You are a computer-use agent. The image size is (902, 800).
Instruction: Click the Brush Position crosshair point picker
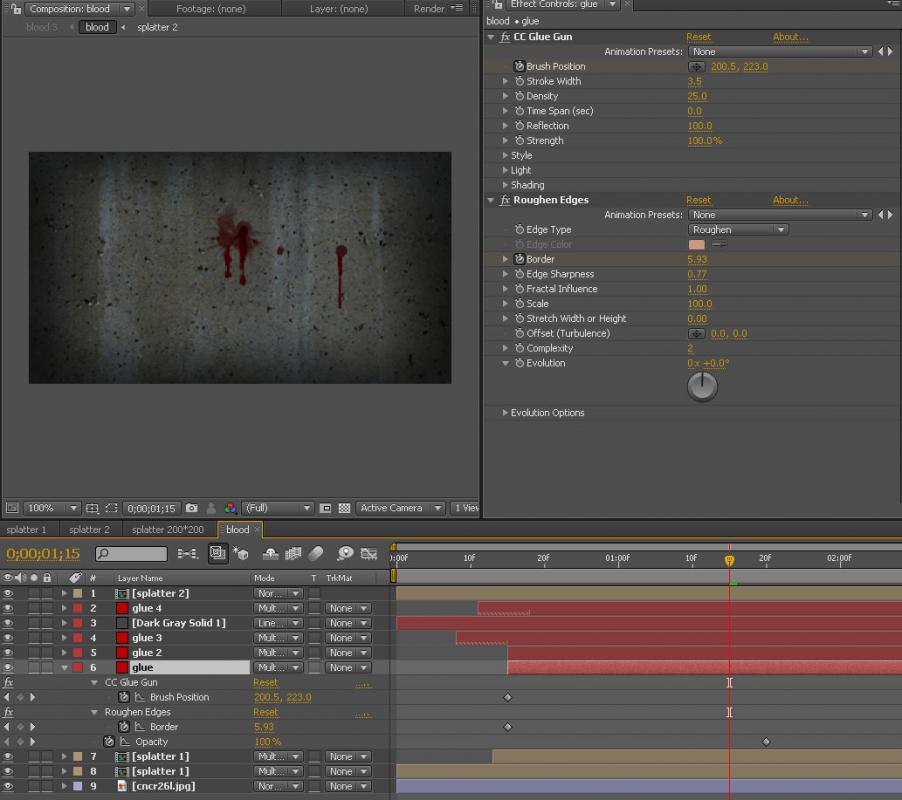tap(696, 66)
